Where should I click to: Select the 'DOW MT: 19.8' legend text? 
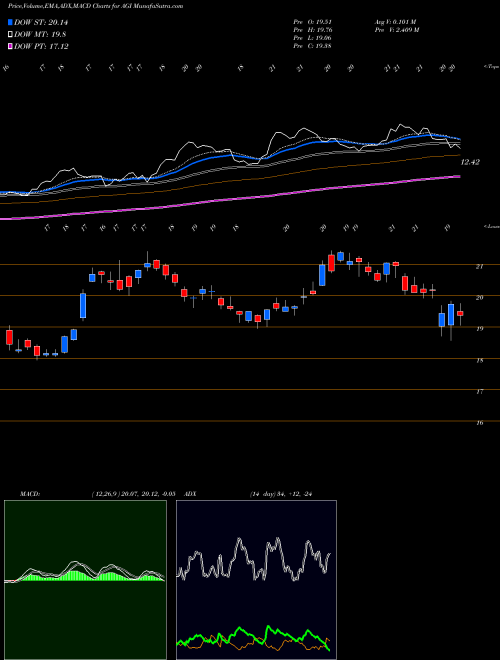click(x=40, y=35)
